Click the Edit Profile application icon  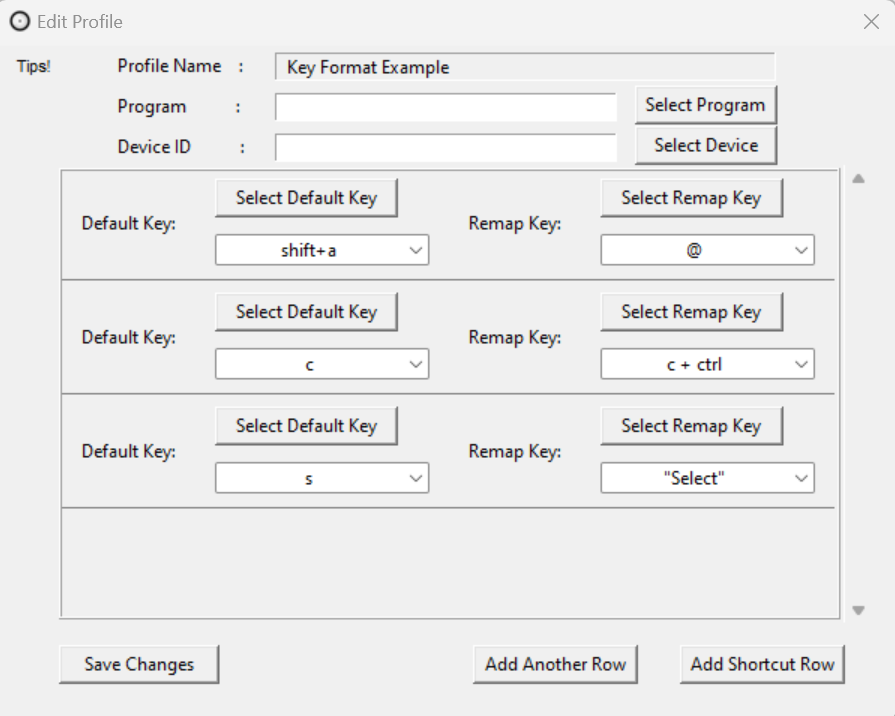click(x=19, y=21)
